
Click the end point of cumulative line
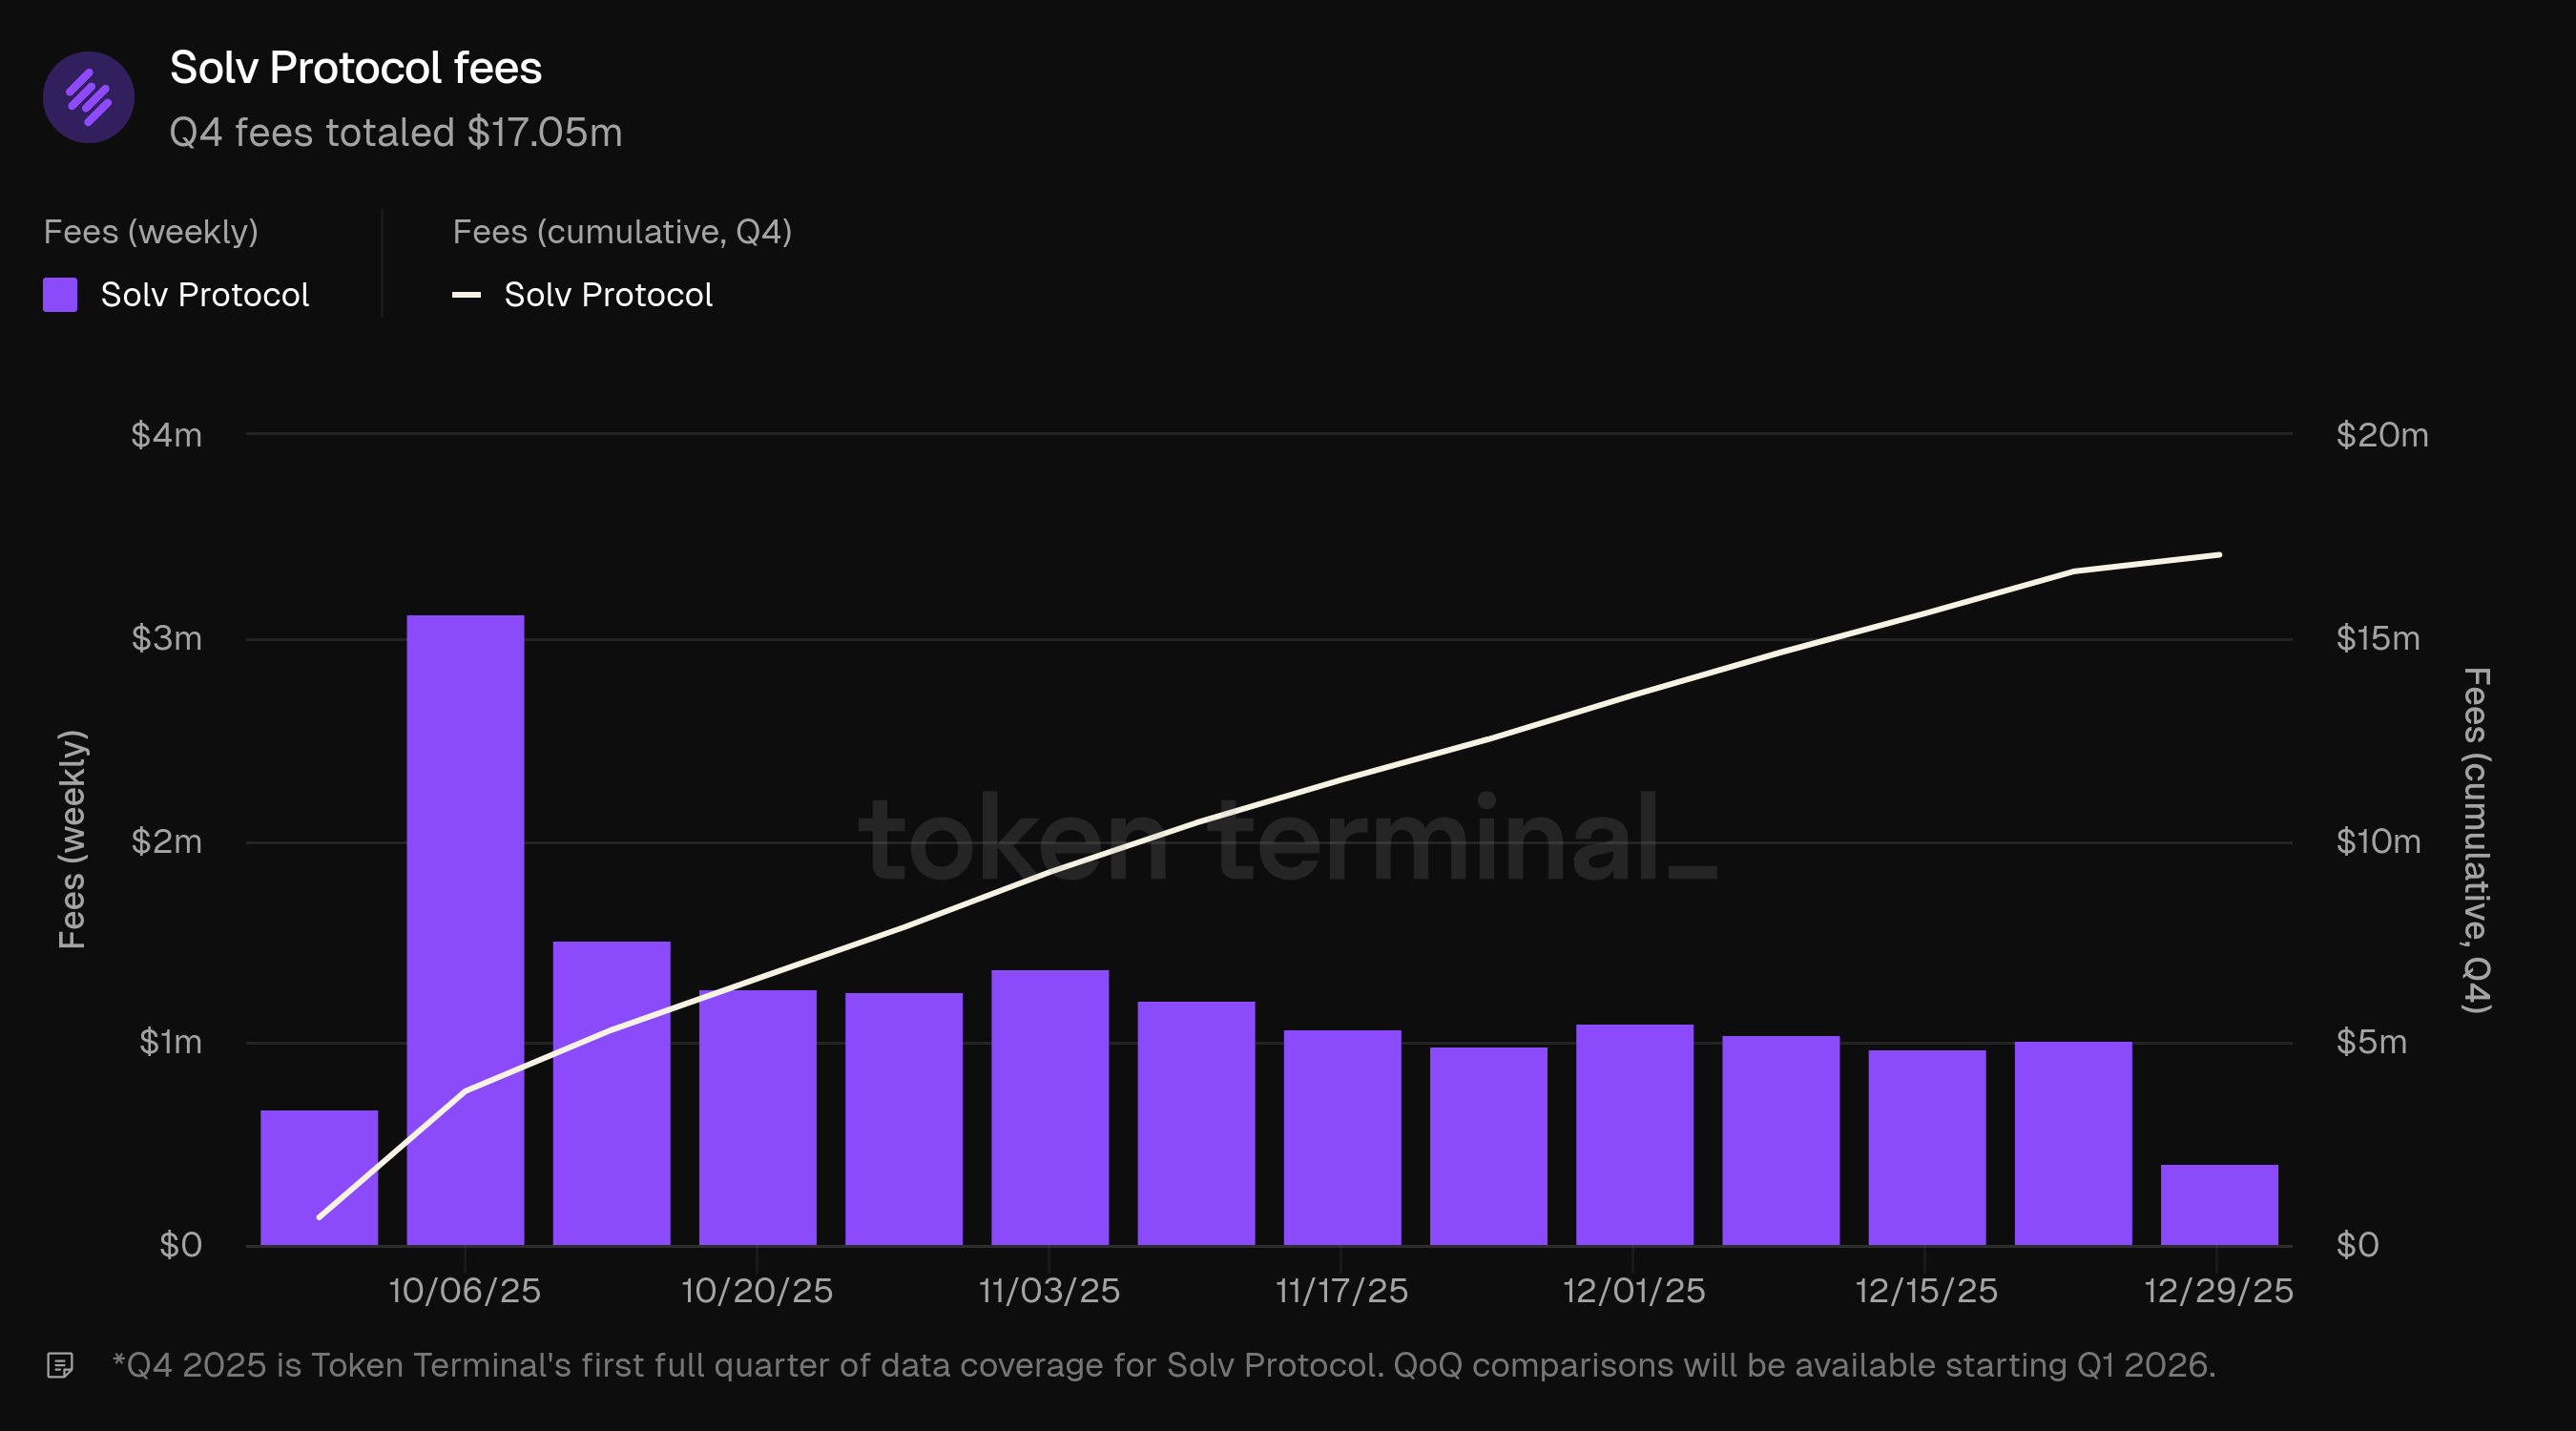click(x=2219, y=555)
